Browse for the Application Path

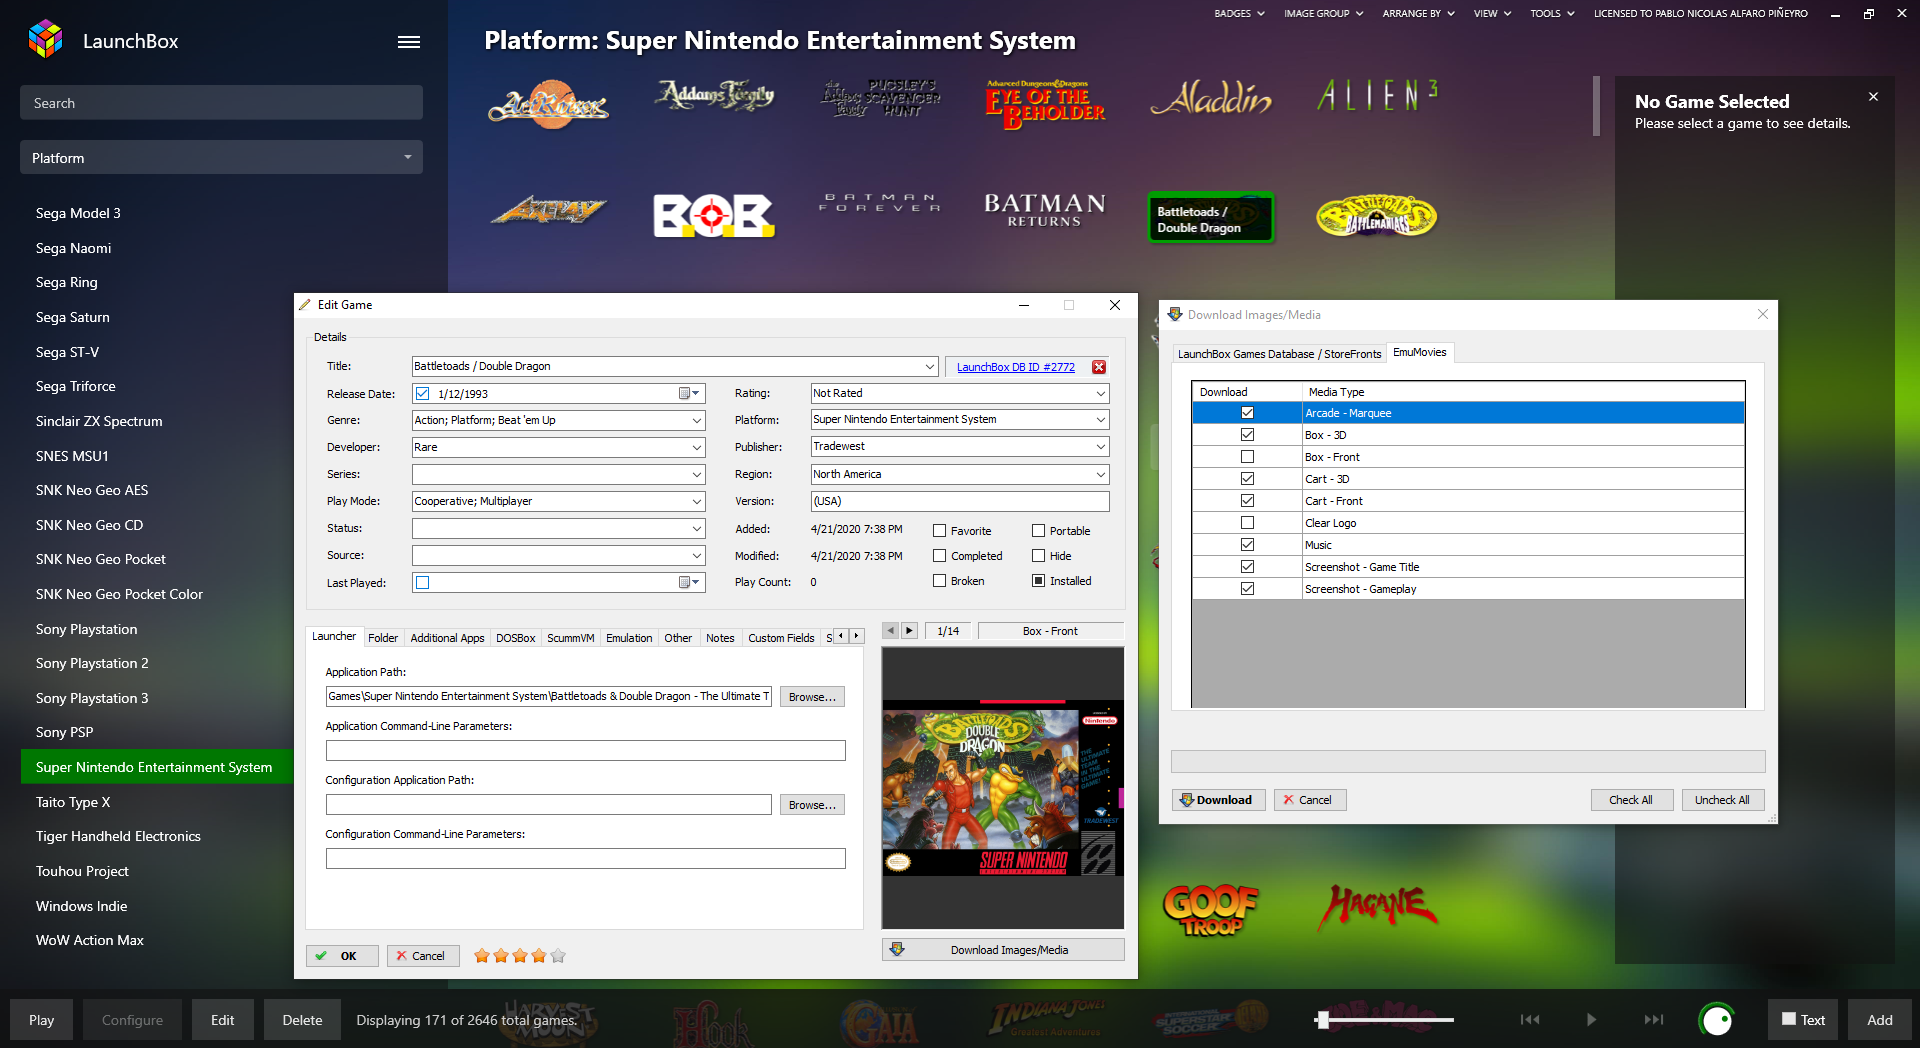tap(812, 697)
